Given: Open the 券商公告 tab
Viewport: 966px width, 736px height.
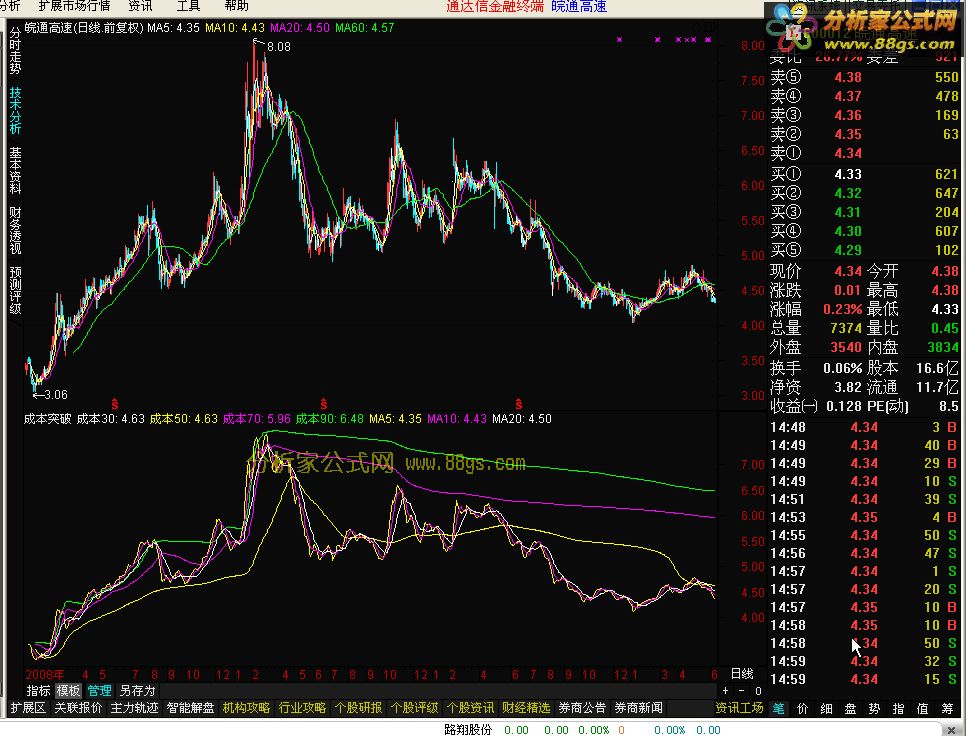Looking at the screenshot, I should 582,708.
